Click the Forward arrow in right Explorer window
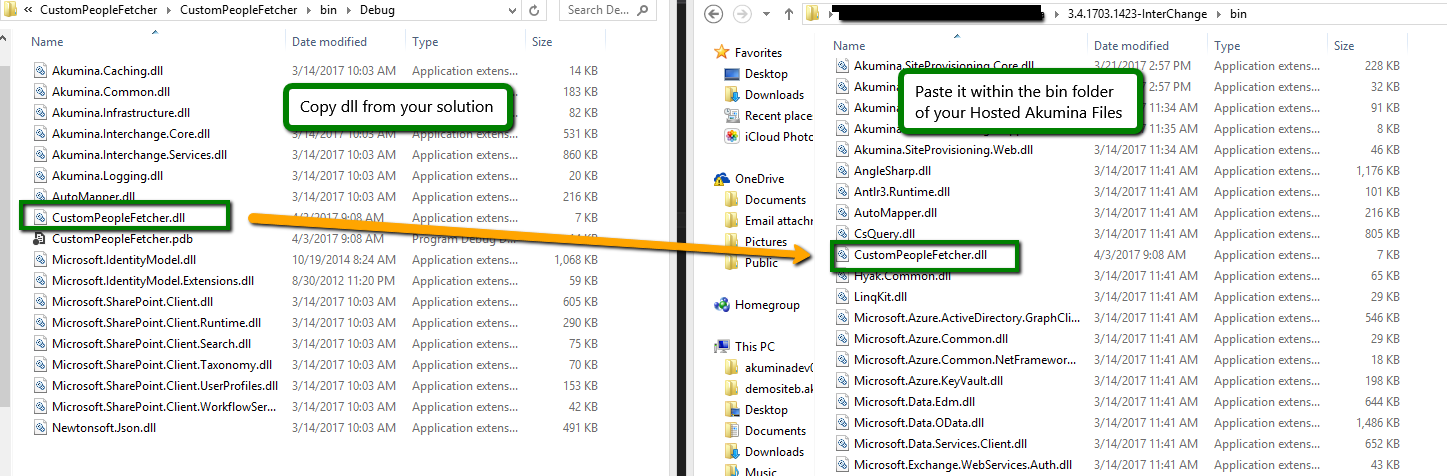 coord(744,14)
